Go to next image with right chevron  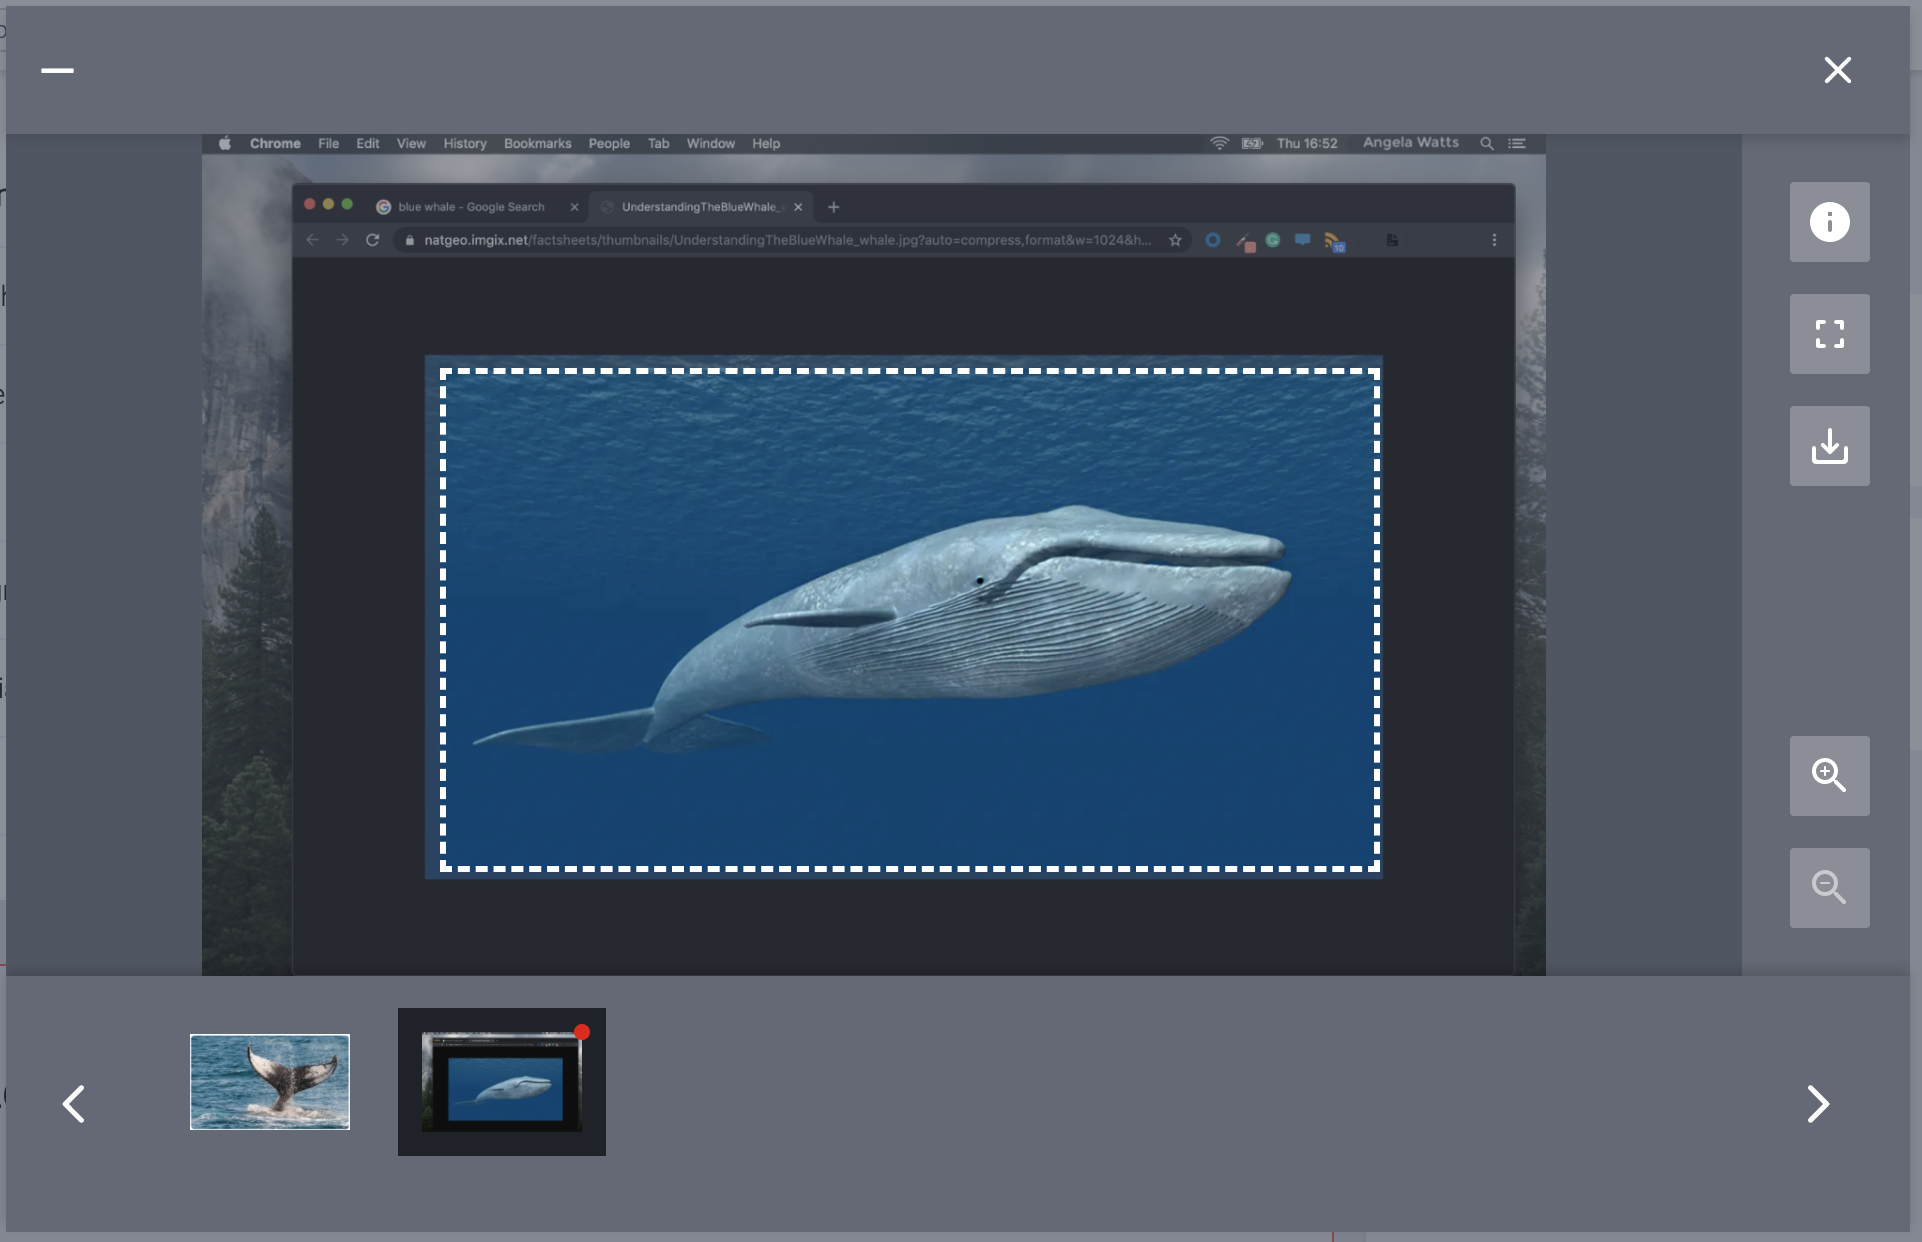pos(1818,1104)
